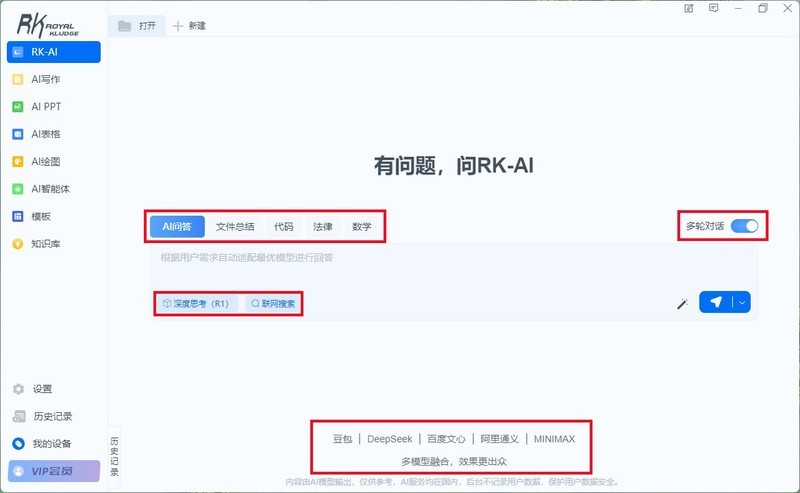Open the 设置 label
Viewport: 800px width, 493px height.
42,389
